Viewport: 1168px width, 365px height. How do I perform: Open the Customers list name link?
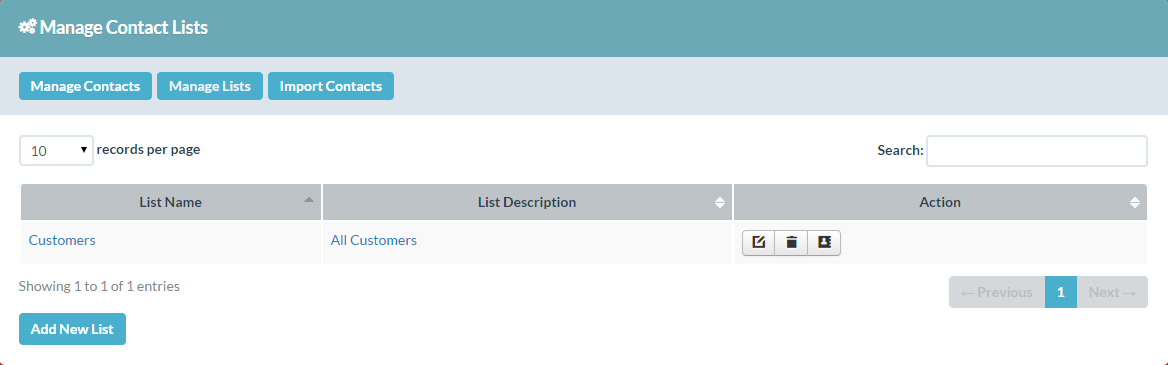(62, 241)
